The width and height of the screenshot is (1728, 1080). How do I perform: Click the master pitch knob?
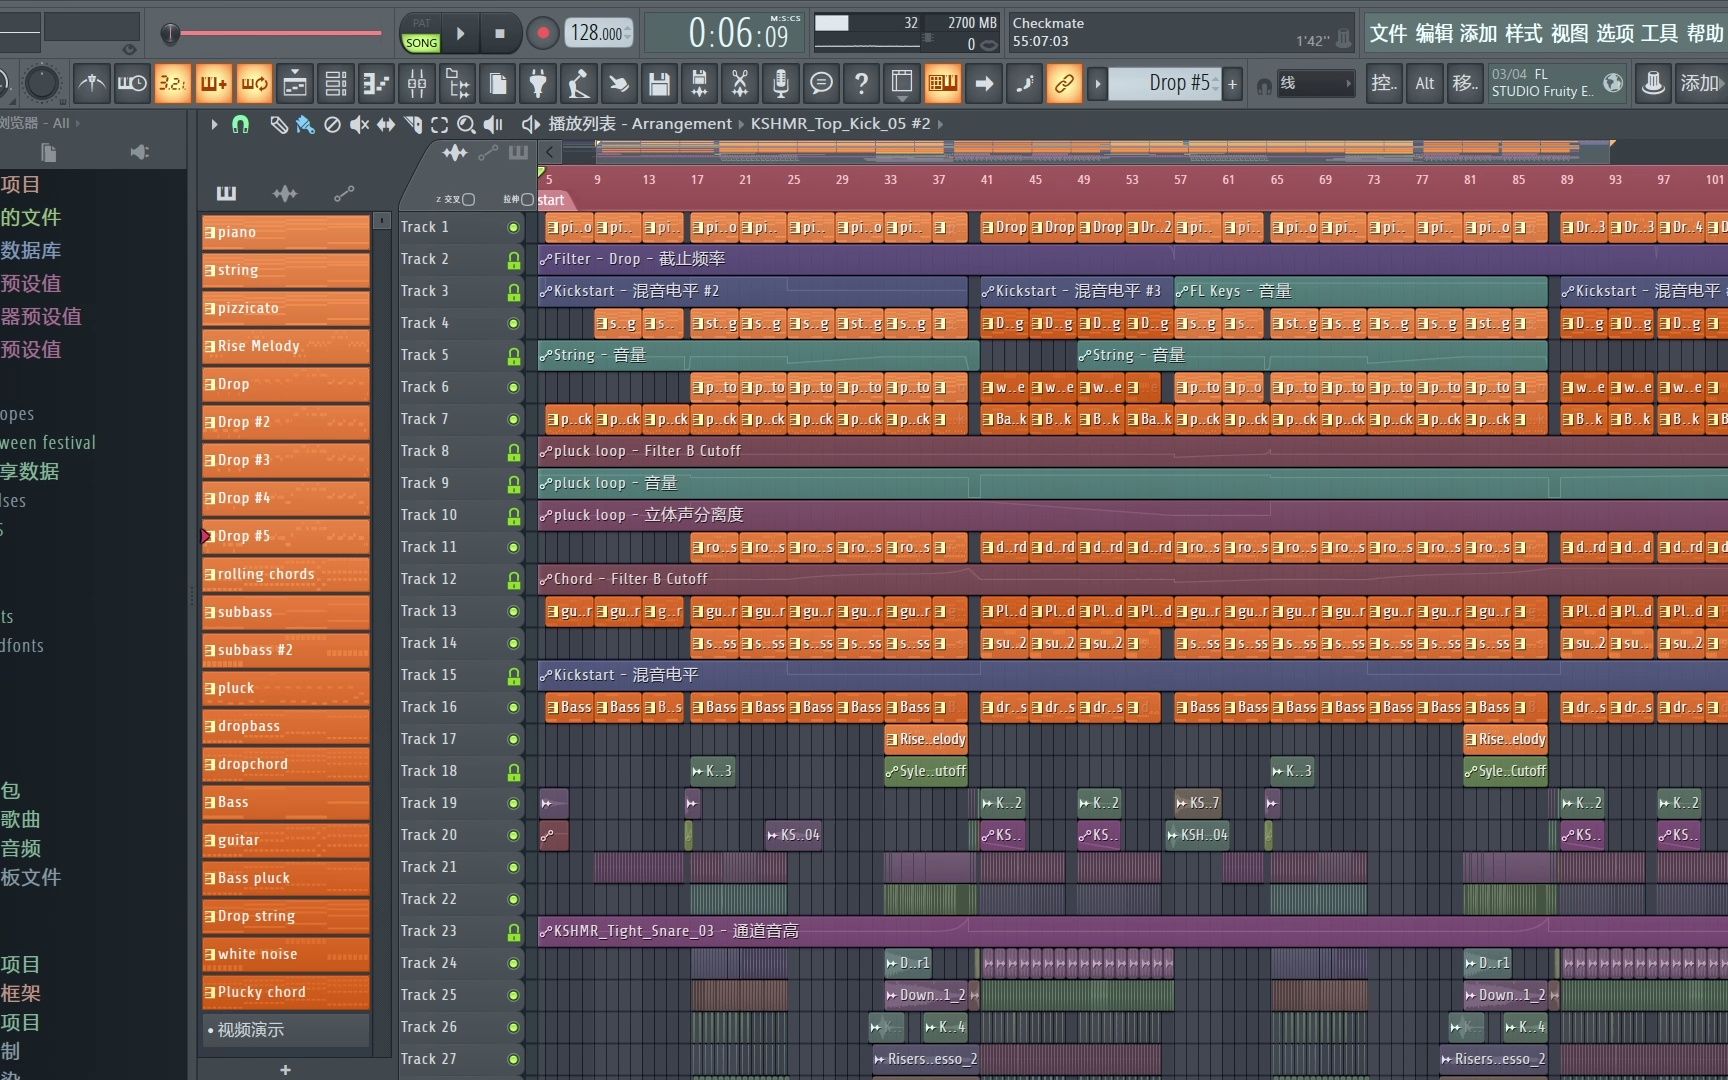click(x=41, y=83)
